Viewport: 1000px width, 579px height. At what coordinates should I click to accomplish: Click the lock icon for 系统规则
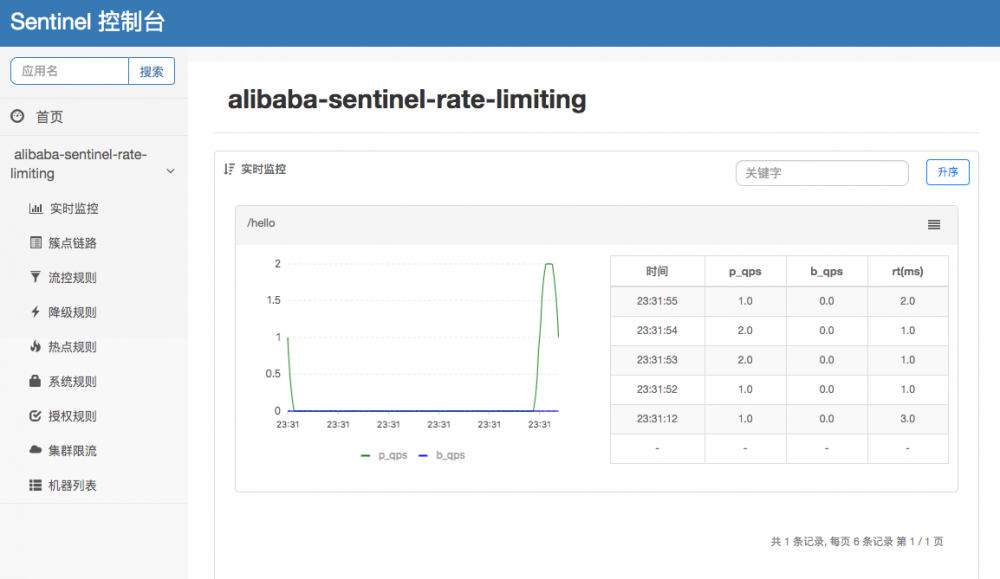point(33,381)
